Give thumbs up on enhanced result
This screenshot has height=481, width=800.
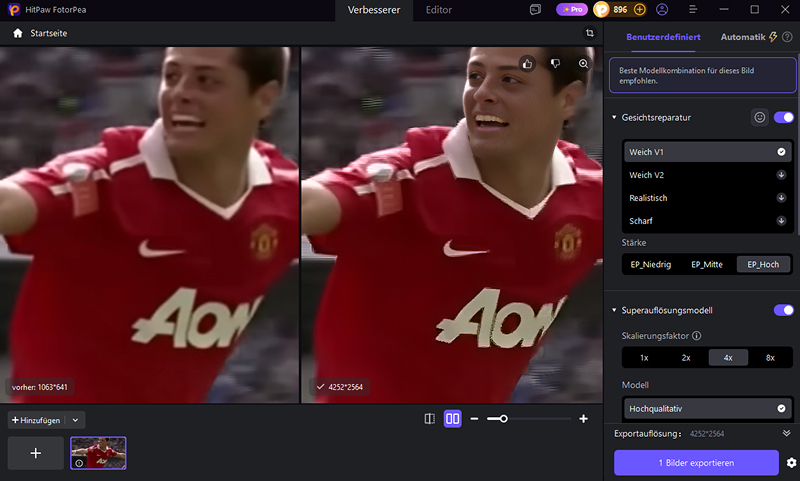point(527,64)
